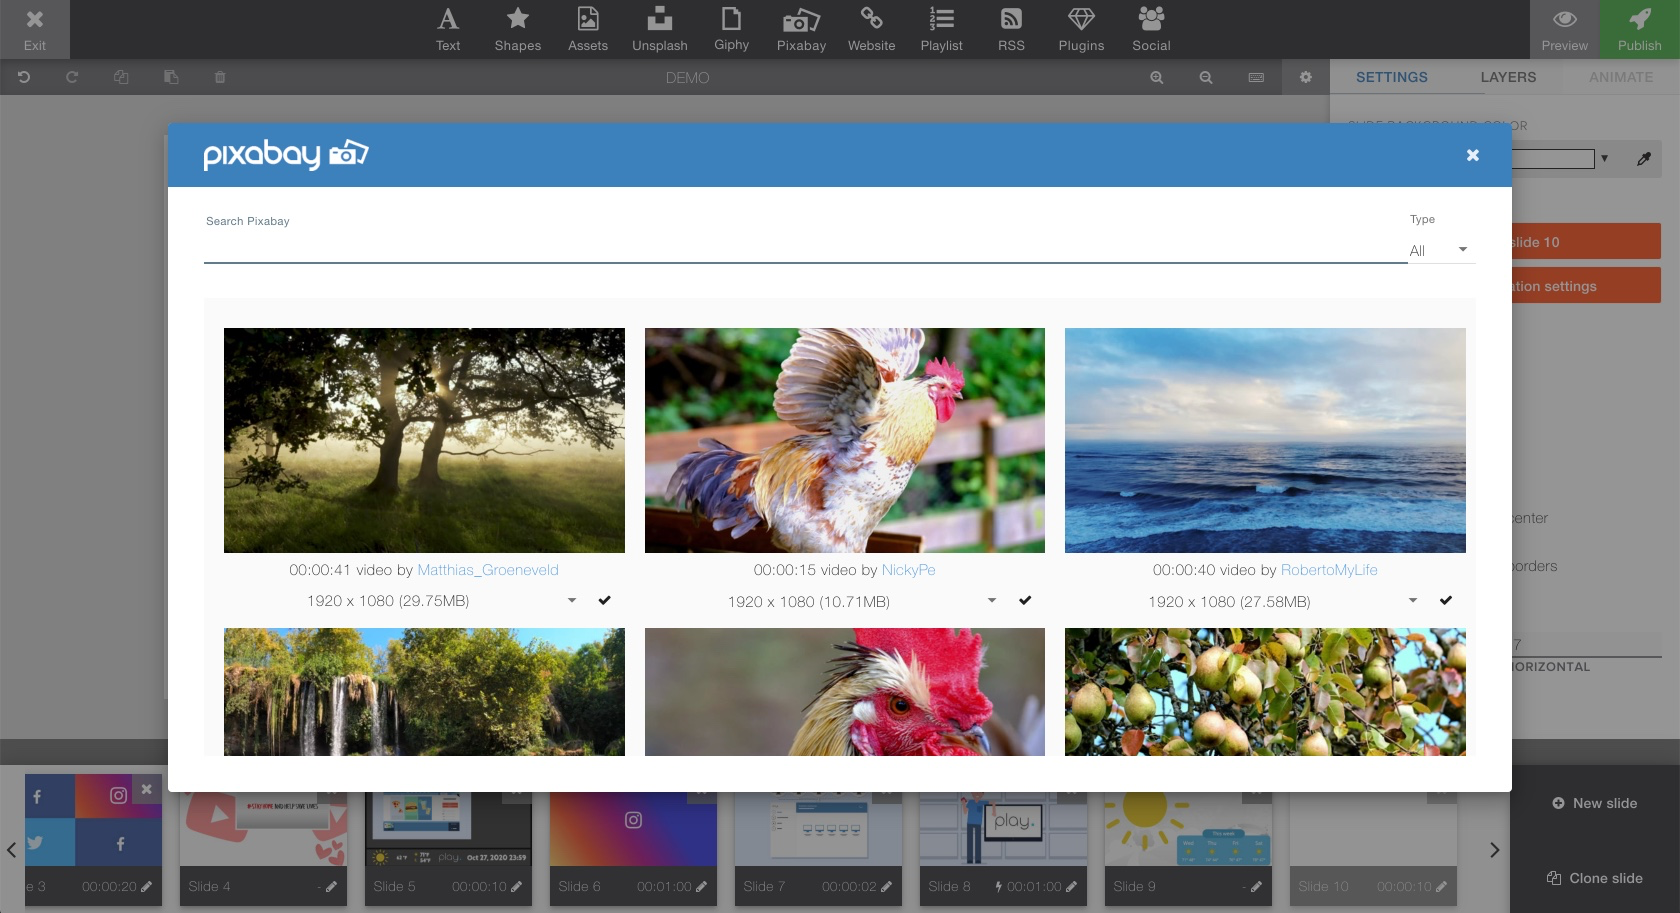Click the copy element icon

pyautogui.click(x=121, y=77)
